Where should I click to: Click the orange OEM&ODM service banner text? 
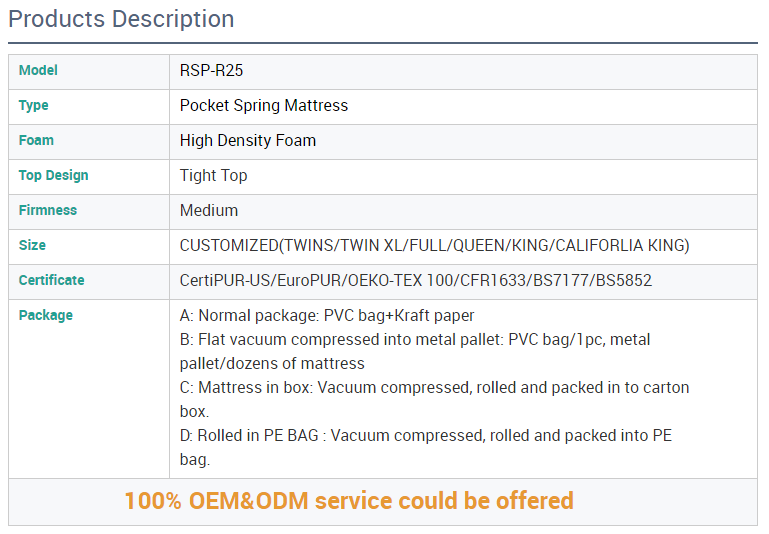click(349, 501)
